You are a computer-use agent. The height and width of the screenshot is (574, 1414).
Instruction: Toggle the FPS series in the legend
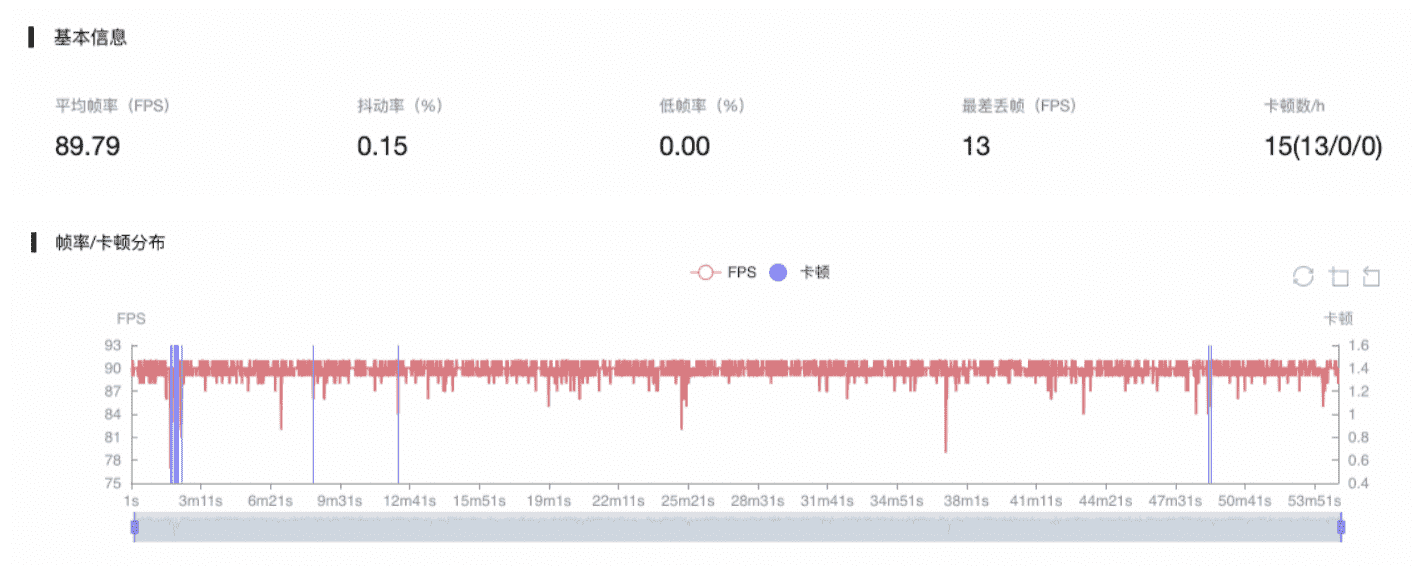[x=723, y=272]
